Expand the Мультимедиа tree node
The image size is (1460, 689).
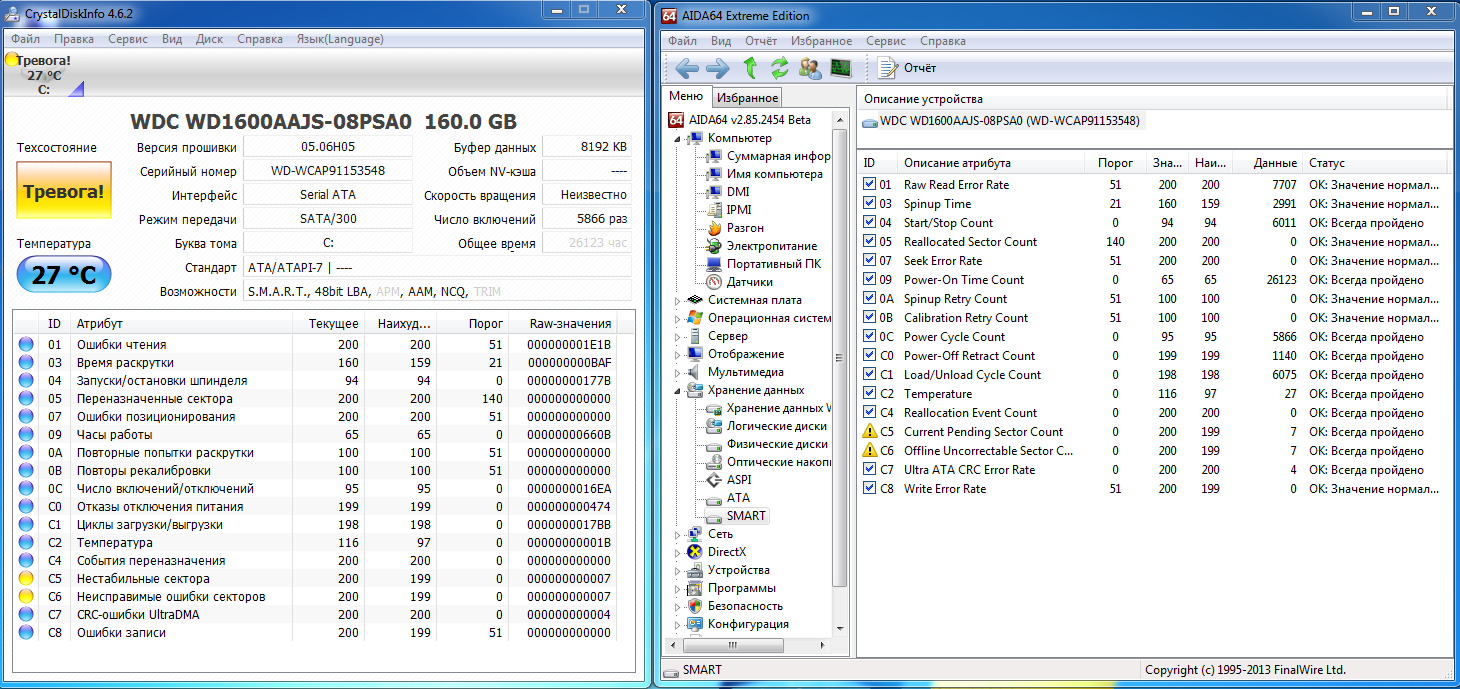[x=678, y=372]
